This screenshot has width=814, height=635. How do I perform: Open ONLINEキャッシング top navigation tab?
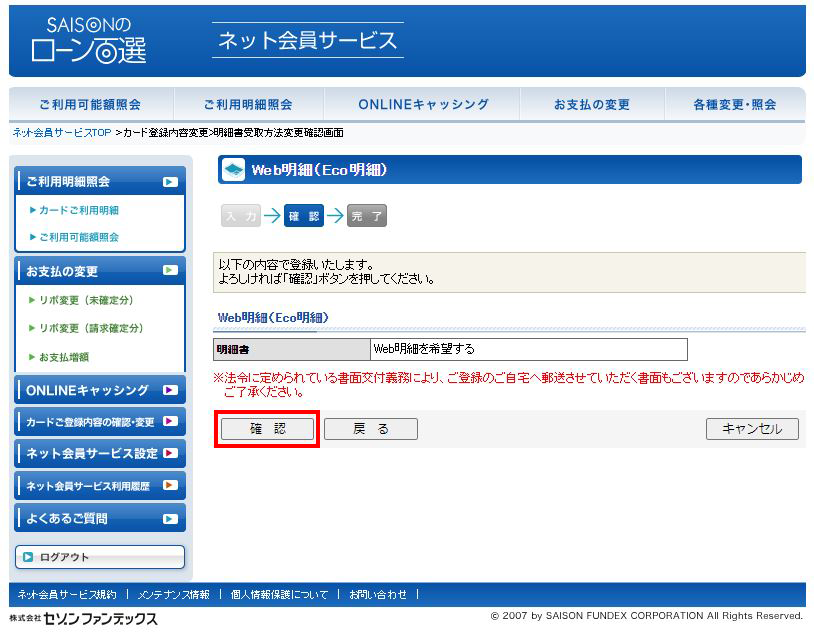pyautogui.click(x=423, y=104)
